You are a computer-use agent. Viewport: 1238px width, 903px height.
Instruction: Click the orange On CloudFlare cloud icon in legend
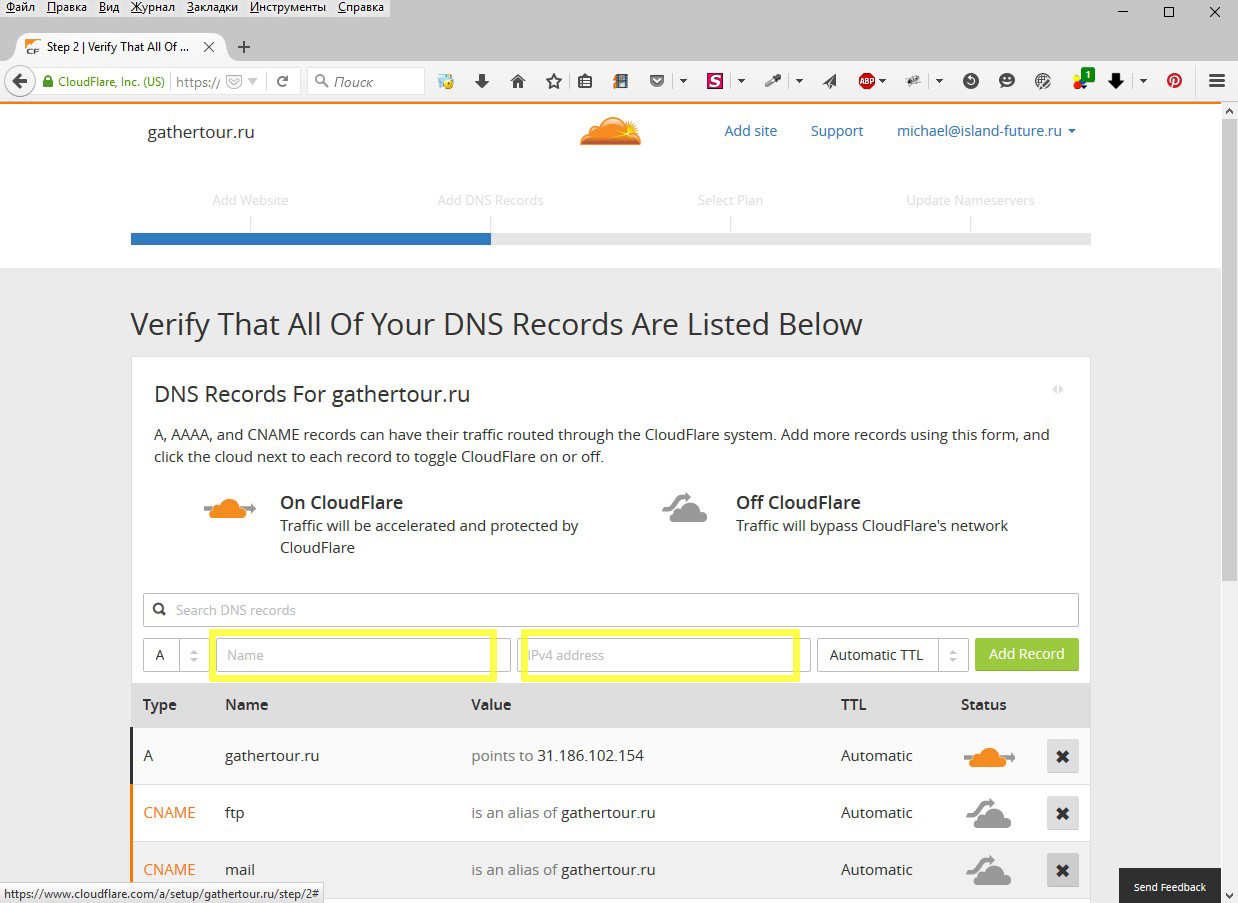click(230, 509)
